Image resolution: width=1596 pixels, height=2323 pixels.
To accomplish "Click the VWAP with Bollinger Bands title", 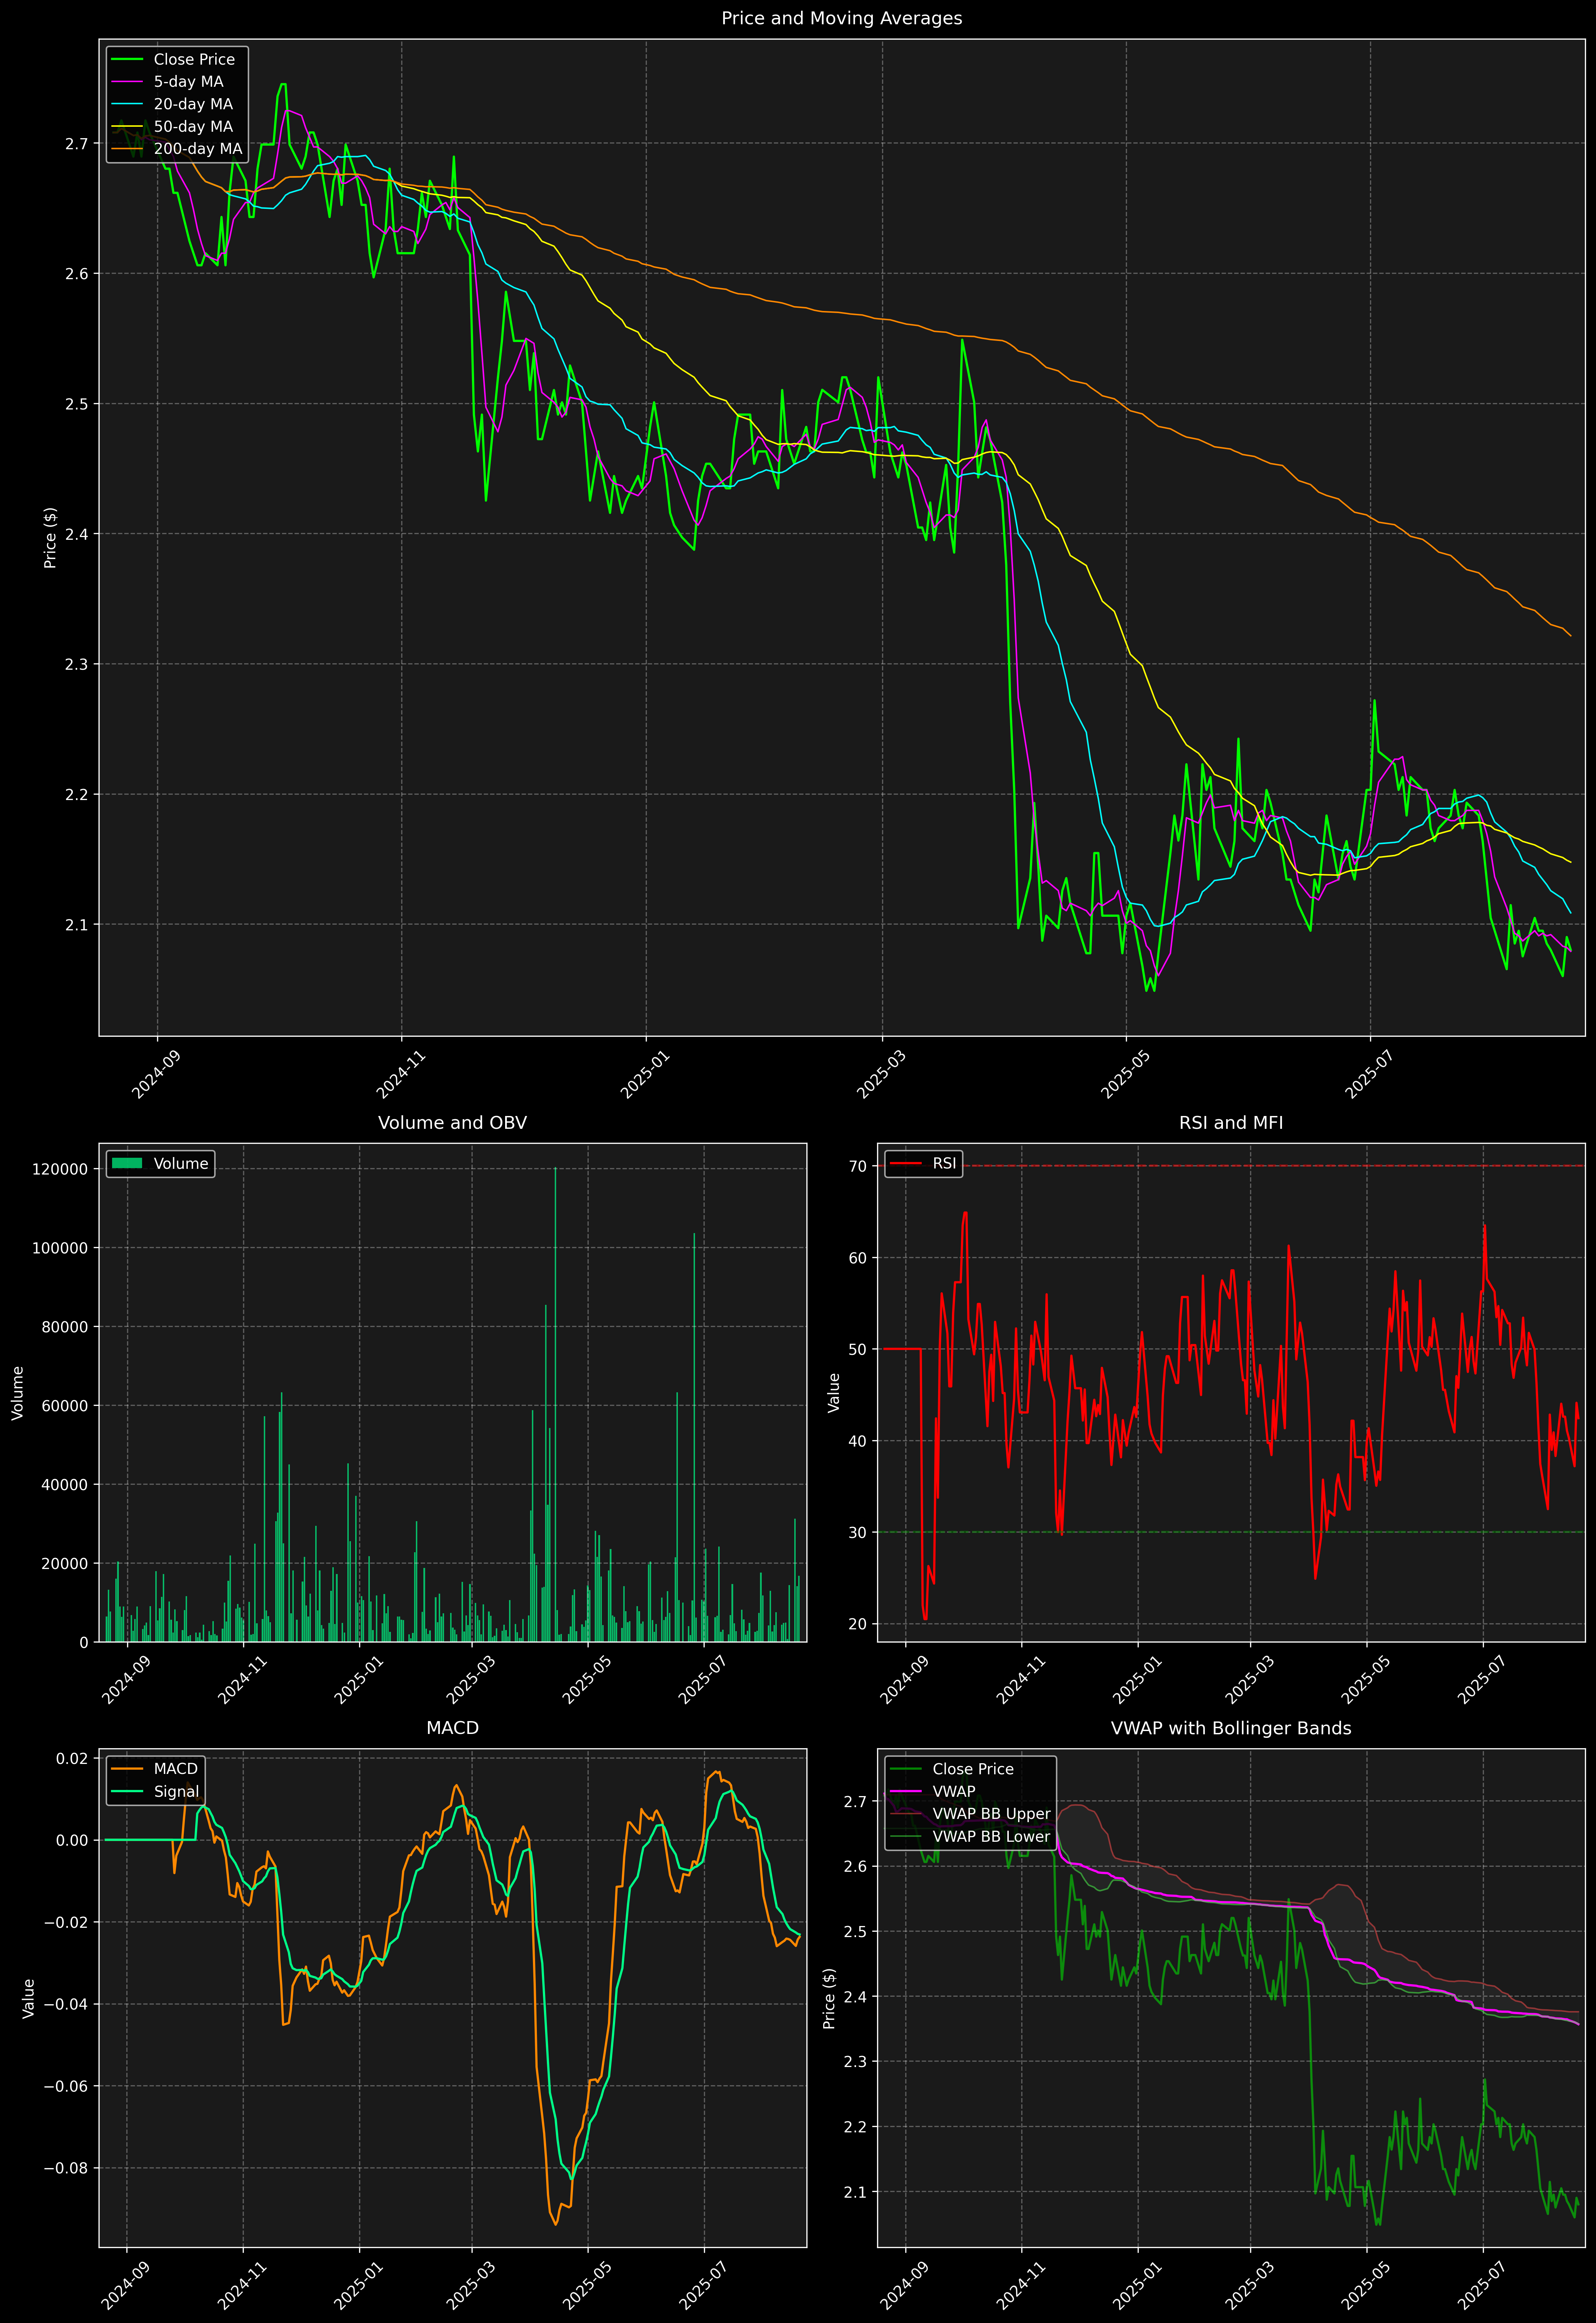I will click(1230, 1728).
